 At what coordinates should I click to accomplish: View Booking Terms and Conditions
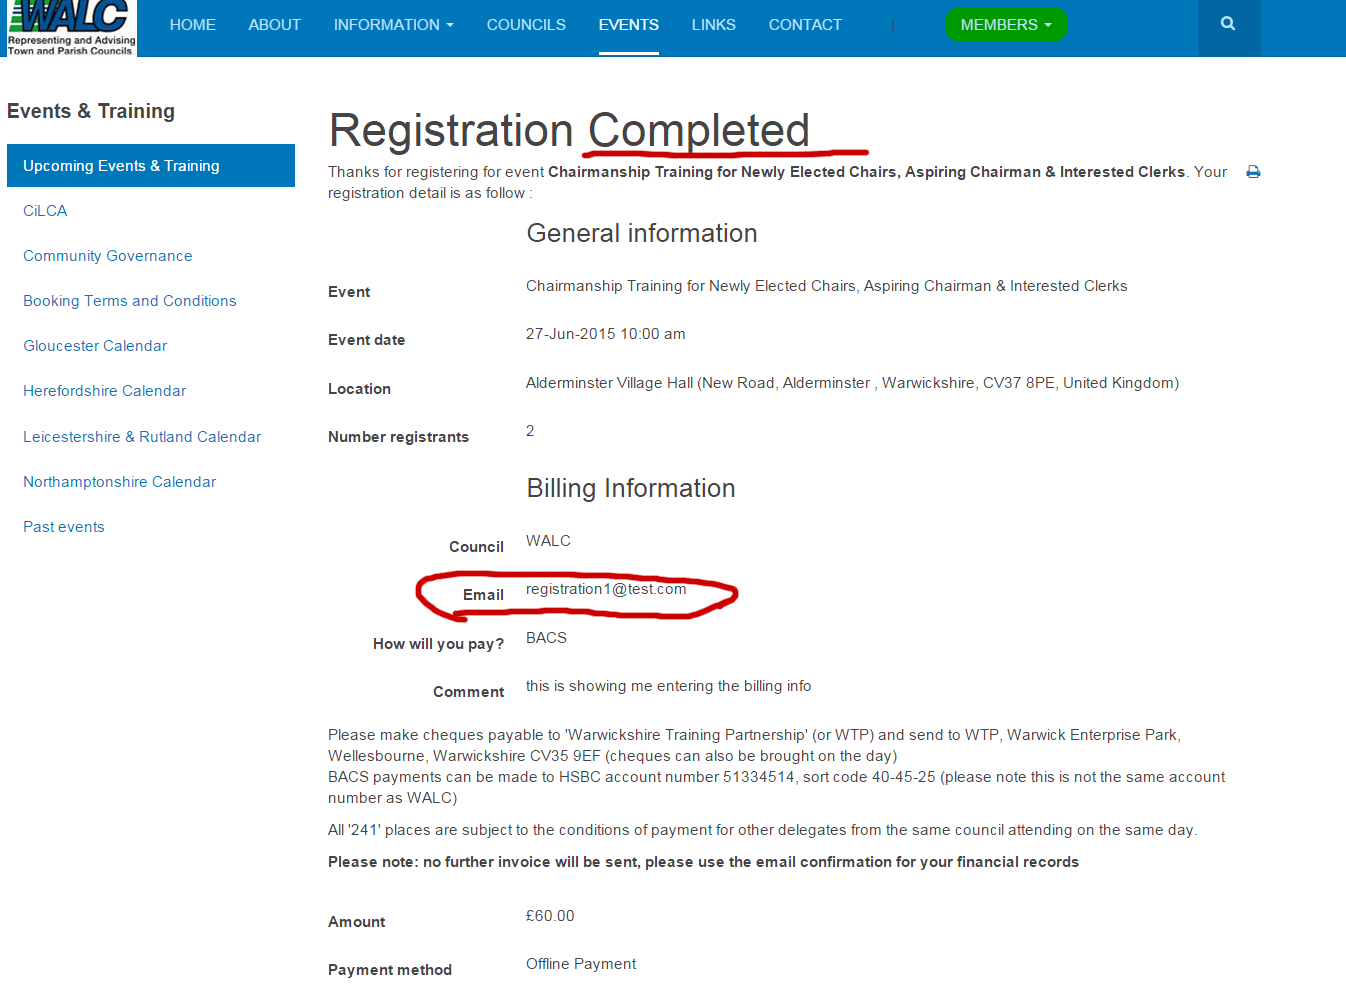click(x=129, y=301)
